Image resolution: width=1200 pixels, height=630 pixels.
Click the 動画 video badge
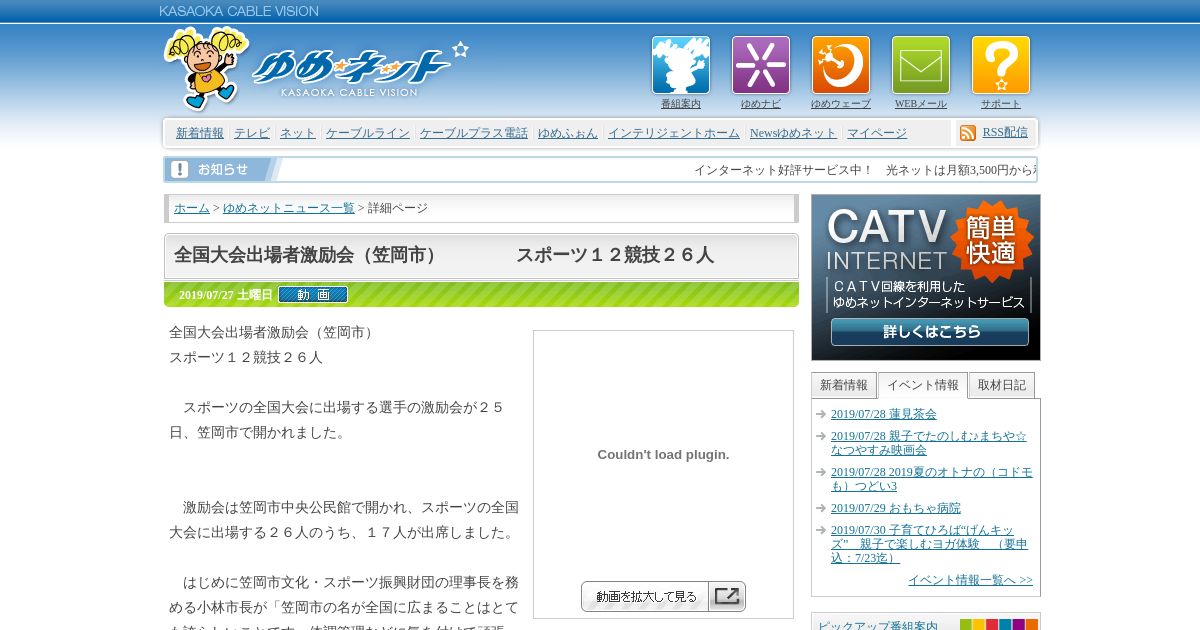coord(313,294)
